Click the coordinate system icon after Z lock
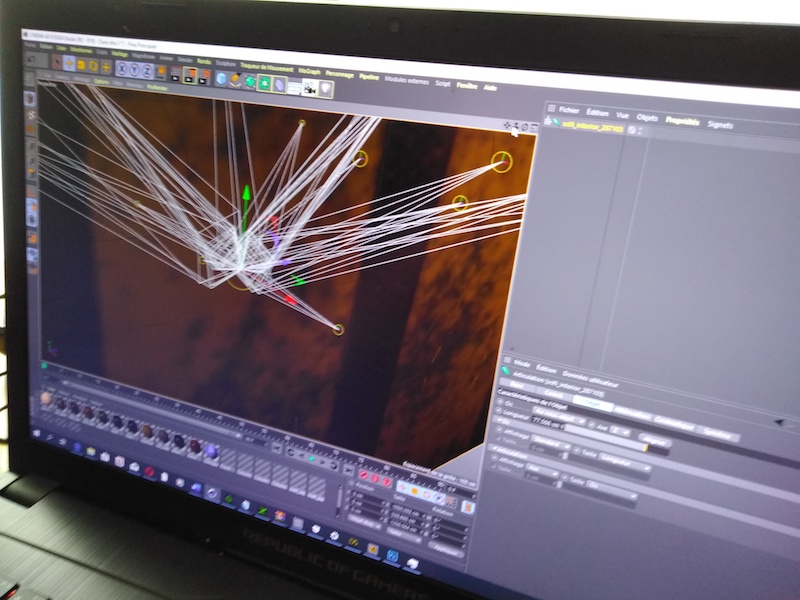 [160, 72]
